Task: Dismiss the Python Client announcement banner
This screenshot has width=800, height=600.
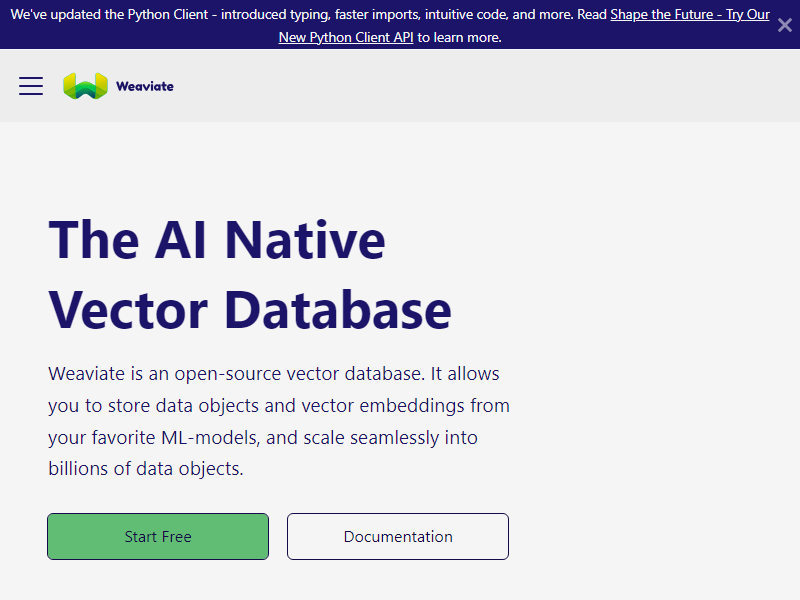Action: (x=785, y=25)
